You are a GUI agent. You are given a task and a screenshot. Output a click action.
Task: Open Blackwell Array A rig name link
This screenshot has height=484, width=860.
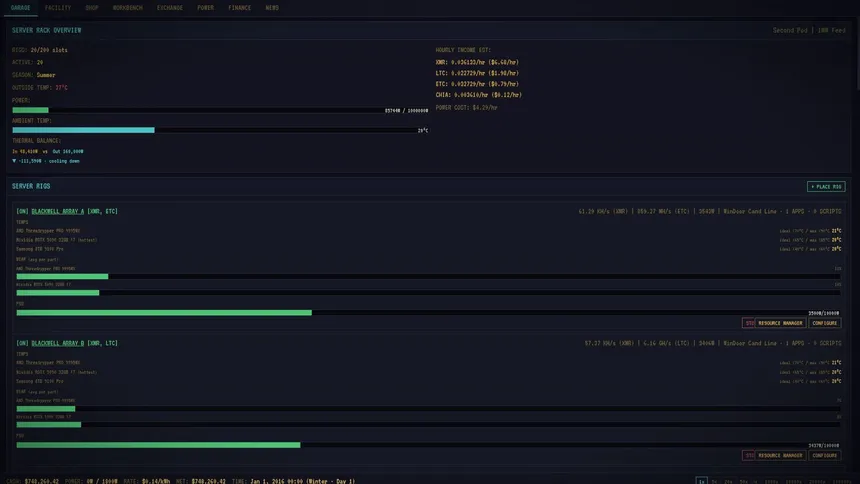pyautogui.click(x=58, y=211)
